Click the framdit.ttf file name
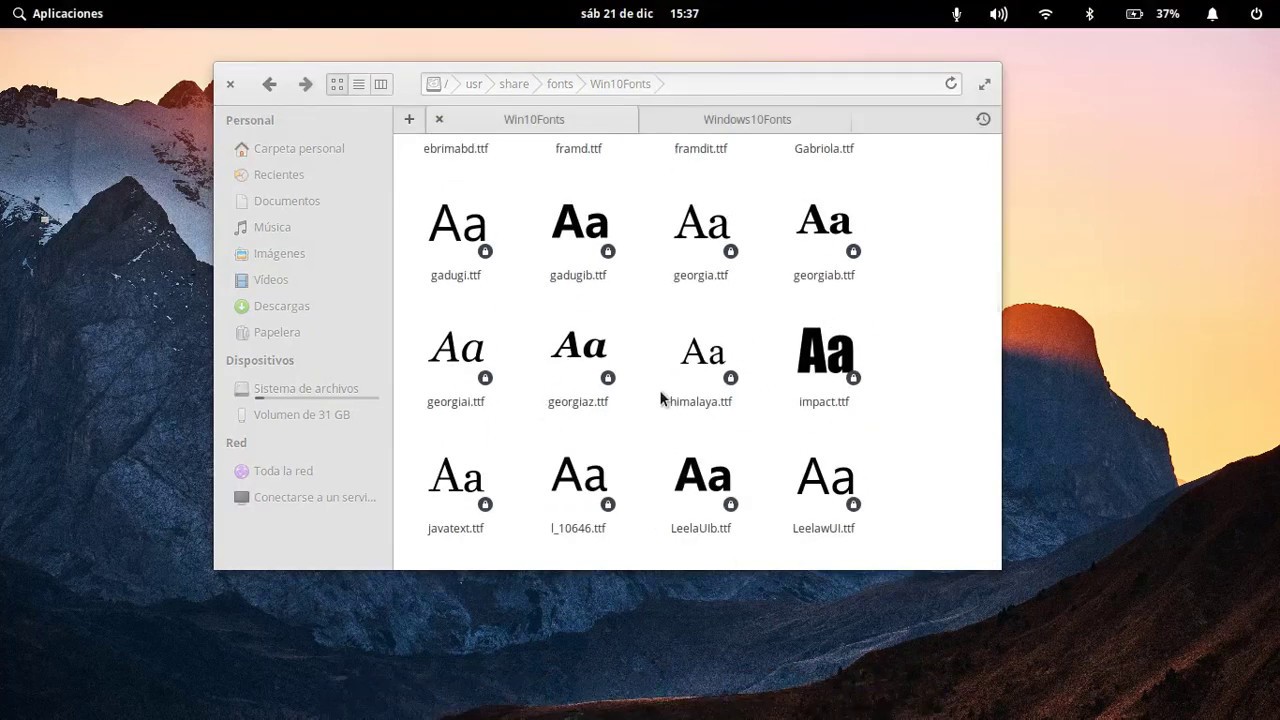Screen dimensions: 1280x720 [x=701, y=149]
